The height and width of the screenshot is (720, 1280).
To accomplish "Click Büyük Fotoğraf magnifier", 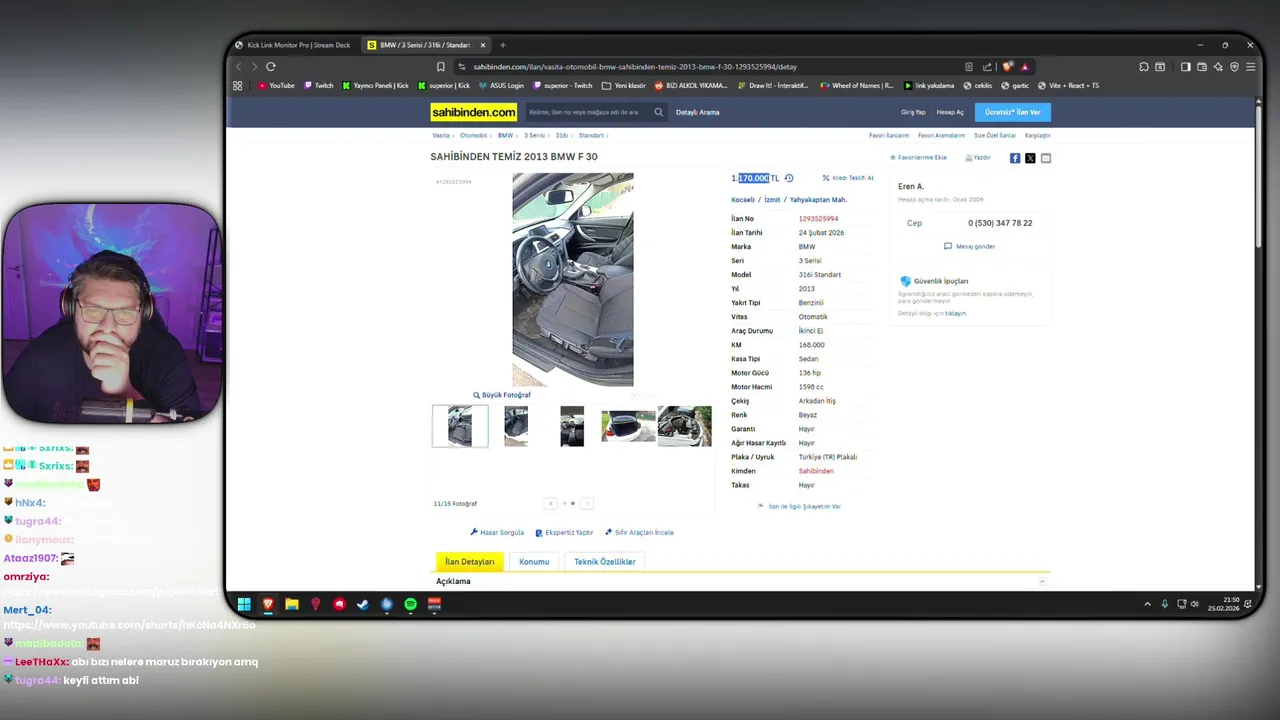I will pos(502,395).
